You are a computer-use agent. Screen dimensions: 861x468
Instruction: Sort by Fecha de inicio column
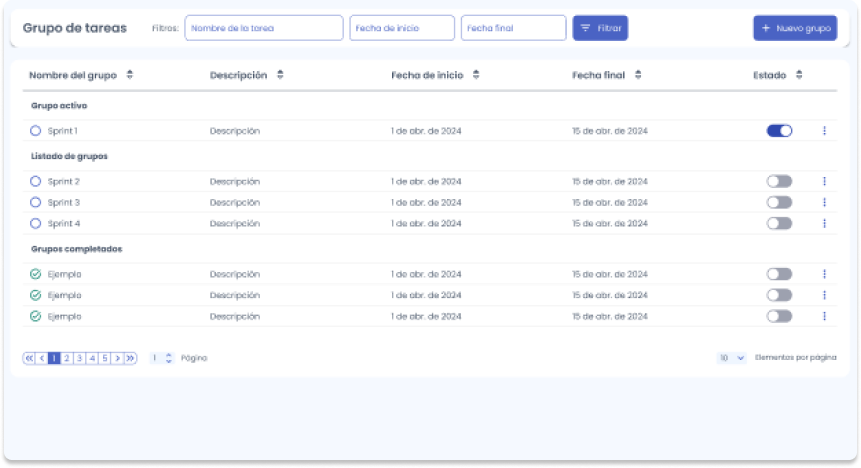pos(476,75)
